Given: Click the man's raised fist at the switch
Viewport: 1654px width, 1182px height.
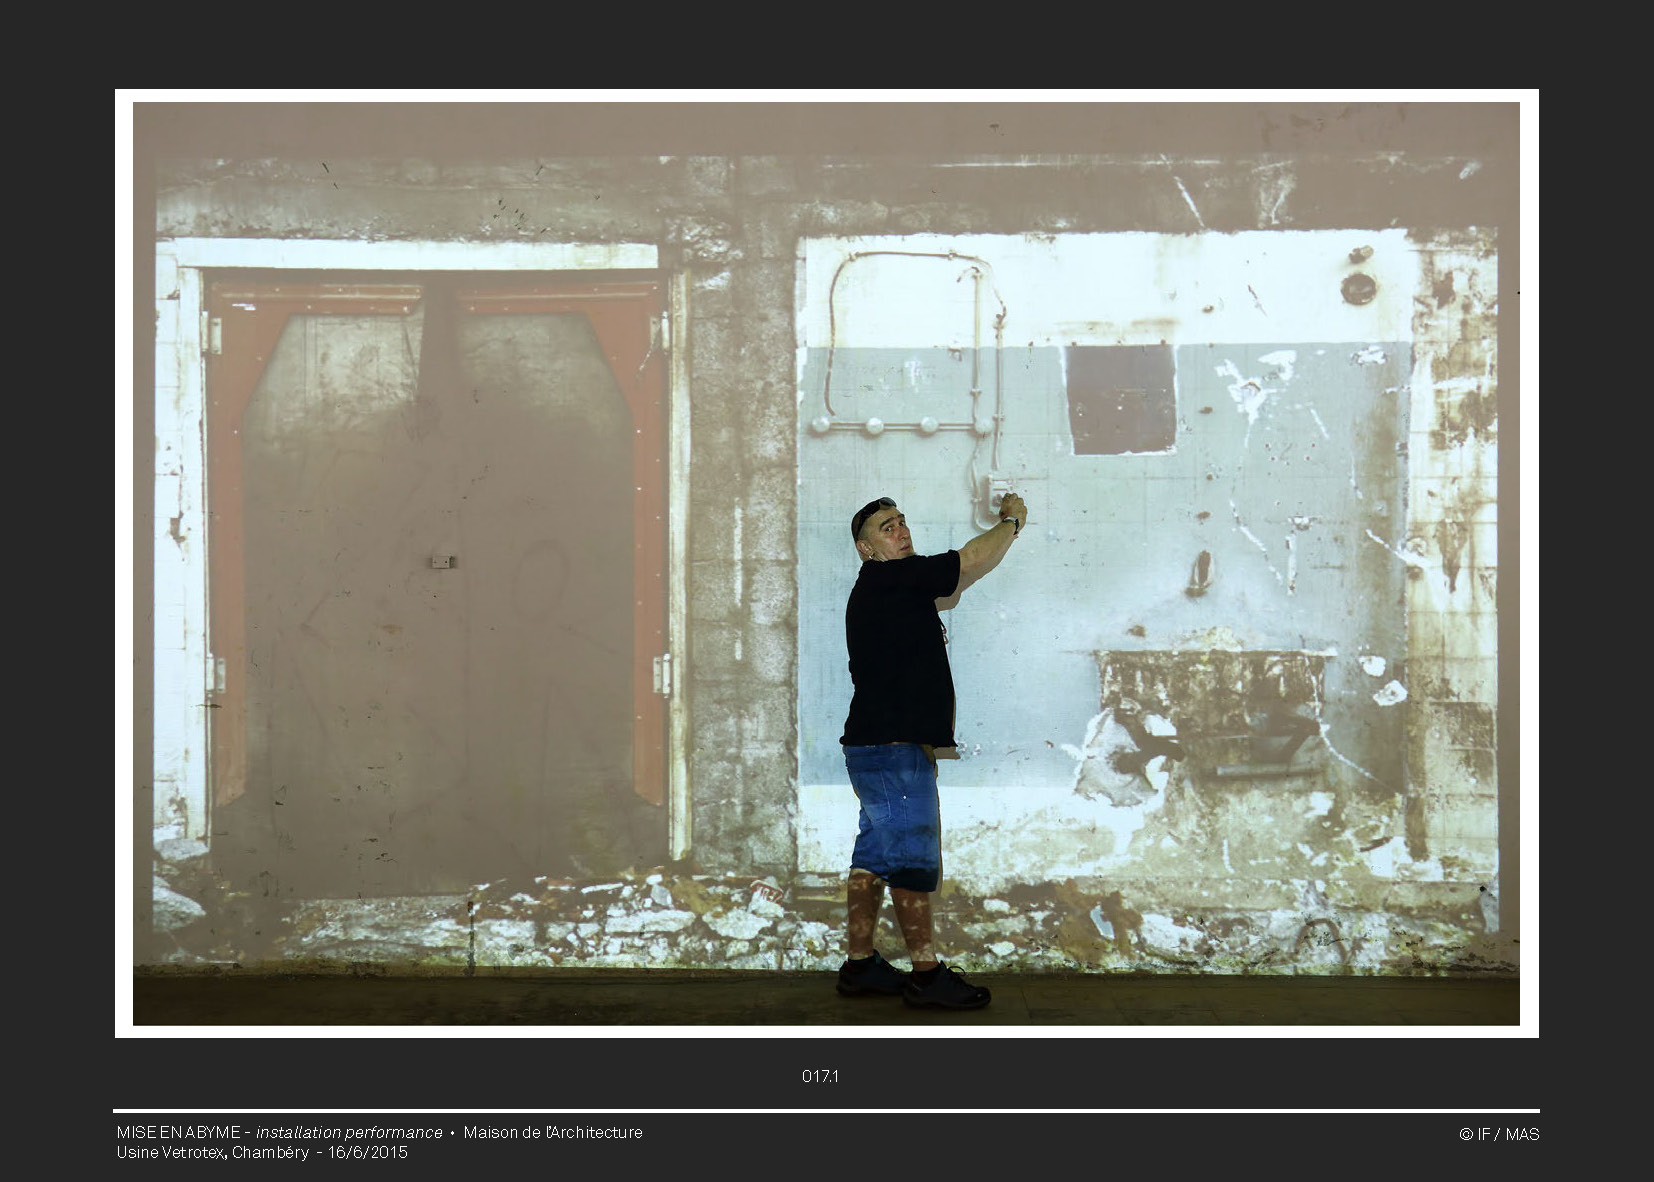Looking at the screenshot, I should point(1012,505).
